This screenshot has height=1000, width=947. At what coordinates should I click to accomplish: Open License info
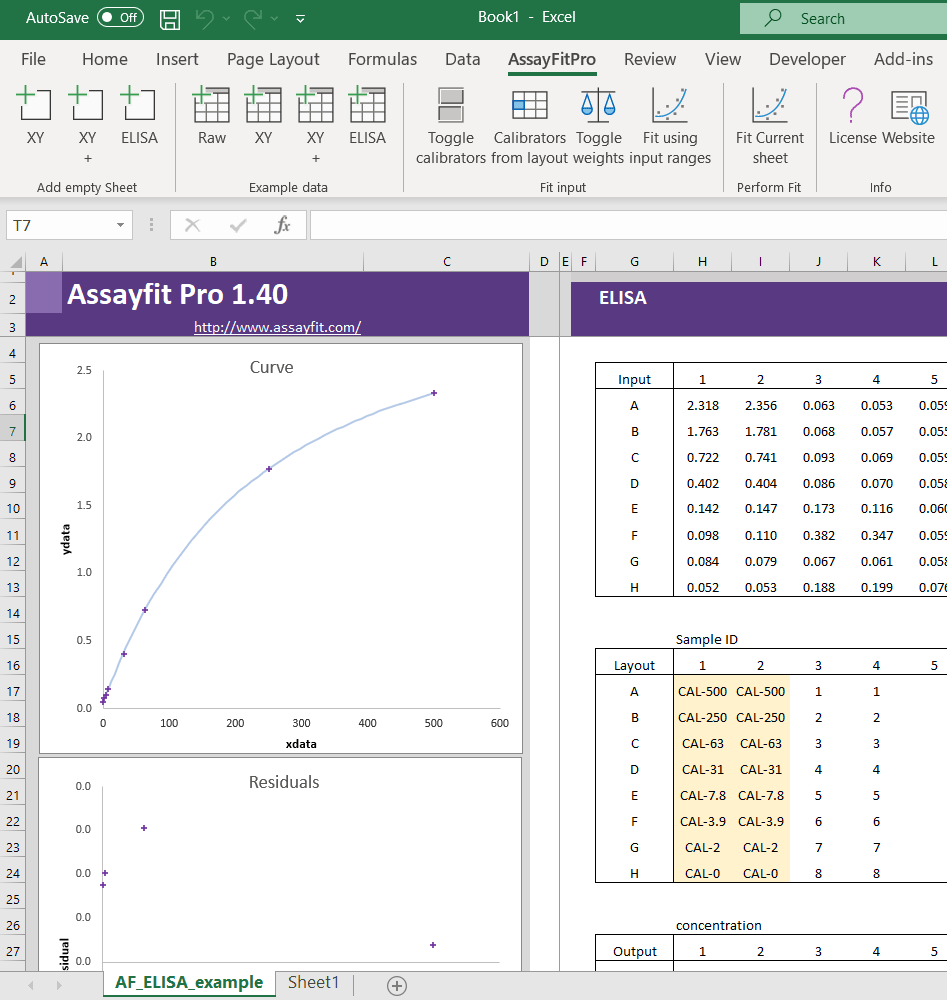(853, 115)
